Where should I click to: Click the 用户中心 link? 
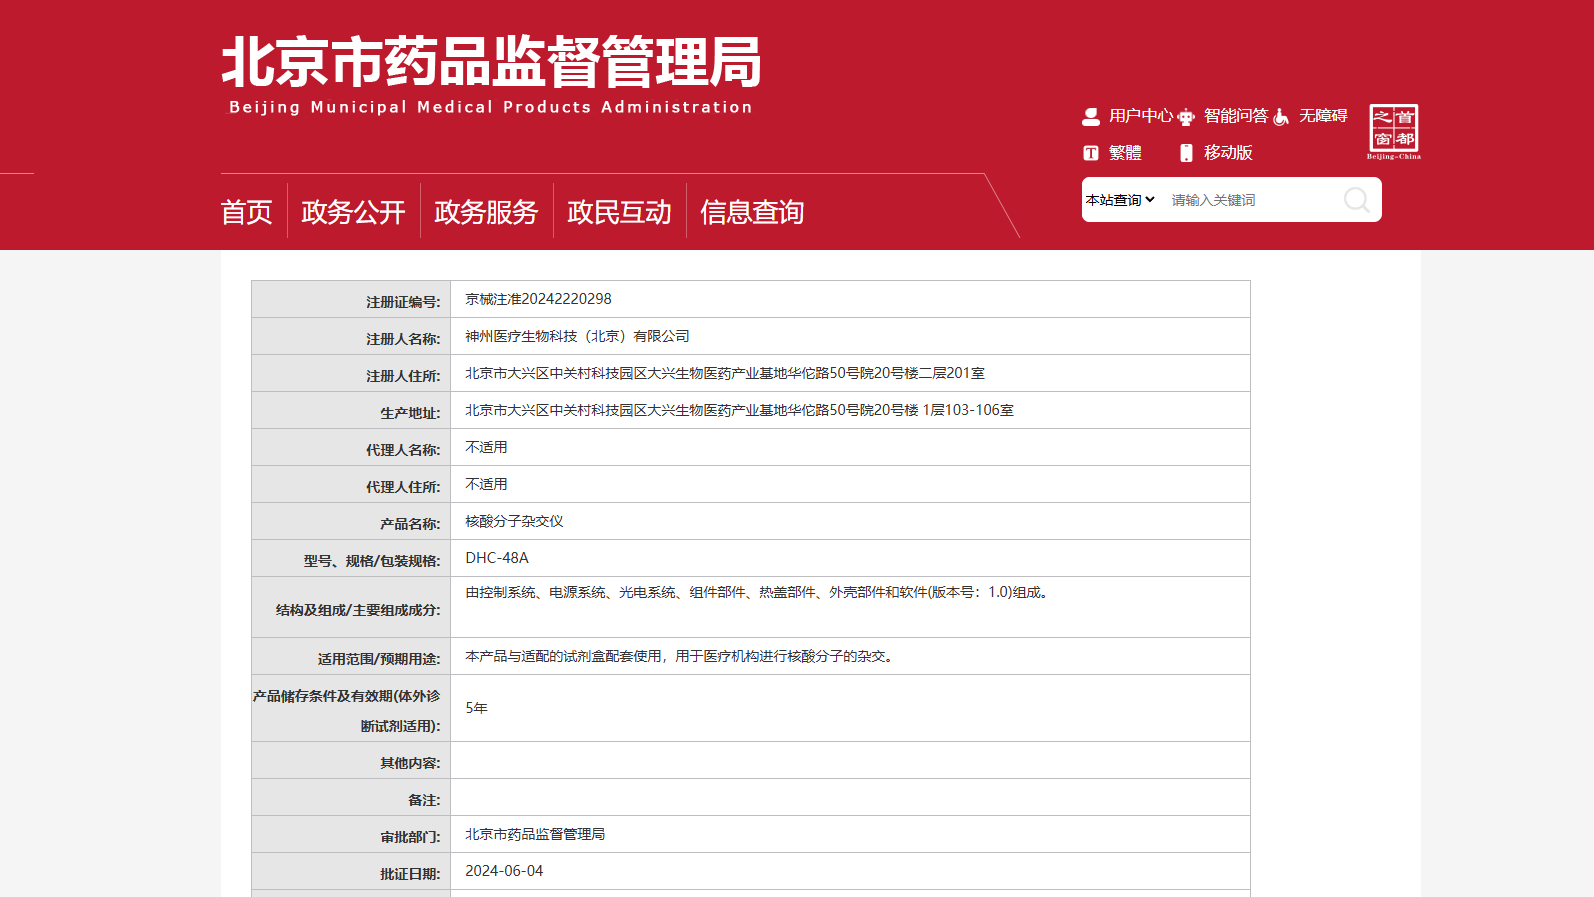1141,116
